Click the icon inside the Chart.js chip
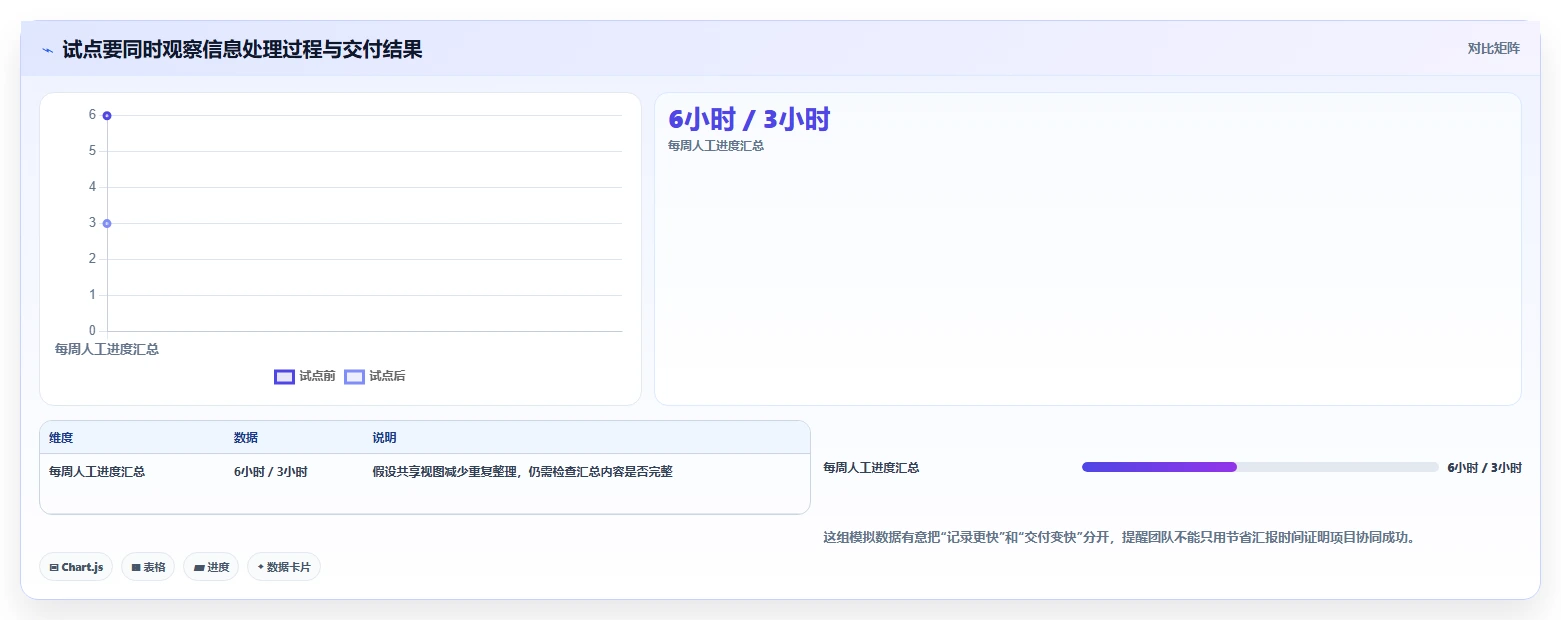The height and width of the screenshot is (620, 1561). coord(54,567)
